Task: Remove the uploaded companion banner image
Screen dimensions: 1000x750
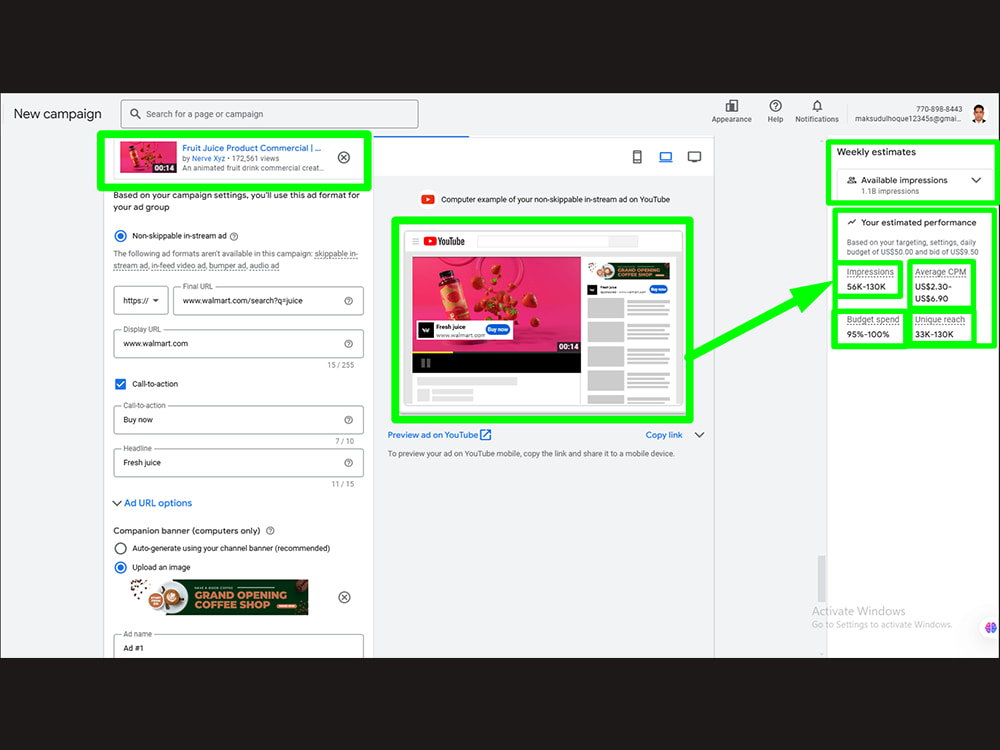Action: 344,597
